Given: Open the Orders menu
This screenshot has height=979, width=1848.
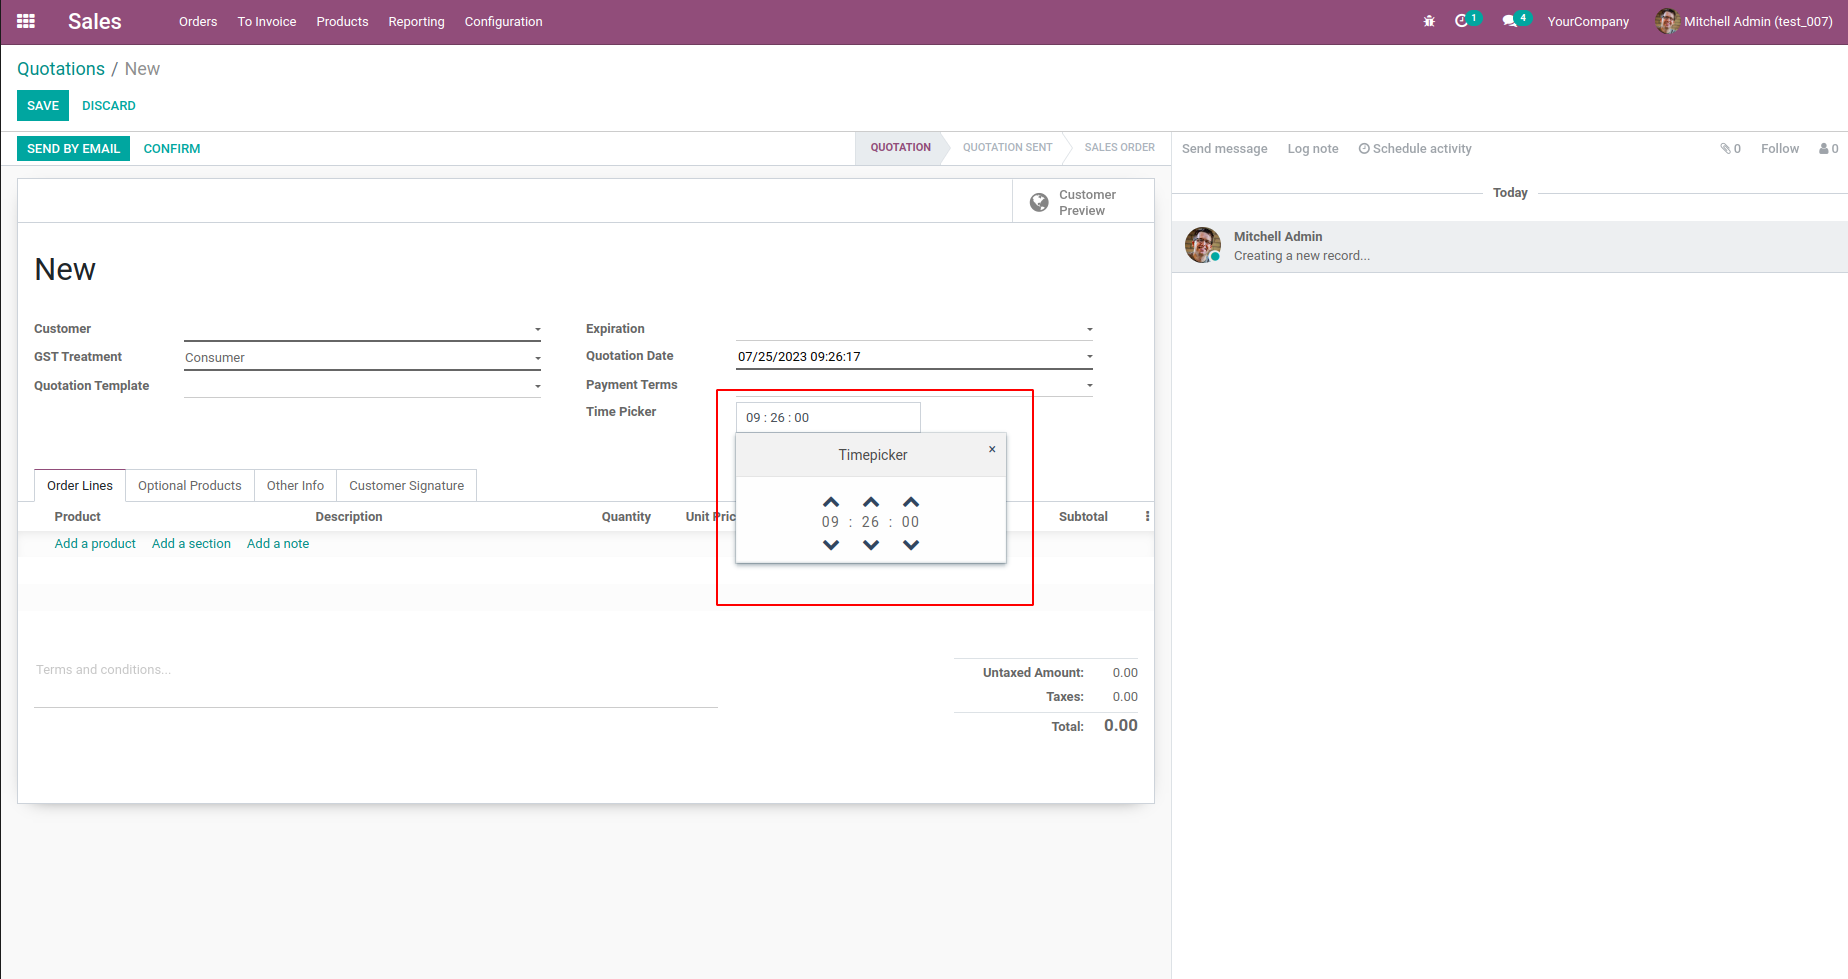Looking at the screenshot, I should 198,21.
